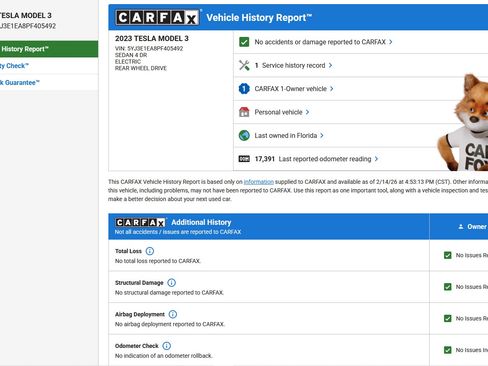The width and height of the screenshot is (488, 366).
Task: Click the CARFAX fox mascot image
Action: [464, 123]
